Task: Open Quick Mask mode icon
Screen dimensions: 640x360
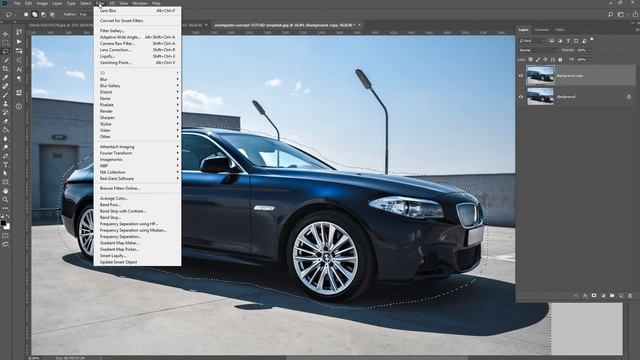Action: click(x=5, y=236)
